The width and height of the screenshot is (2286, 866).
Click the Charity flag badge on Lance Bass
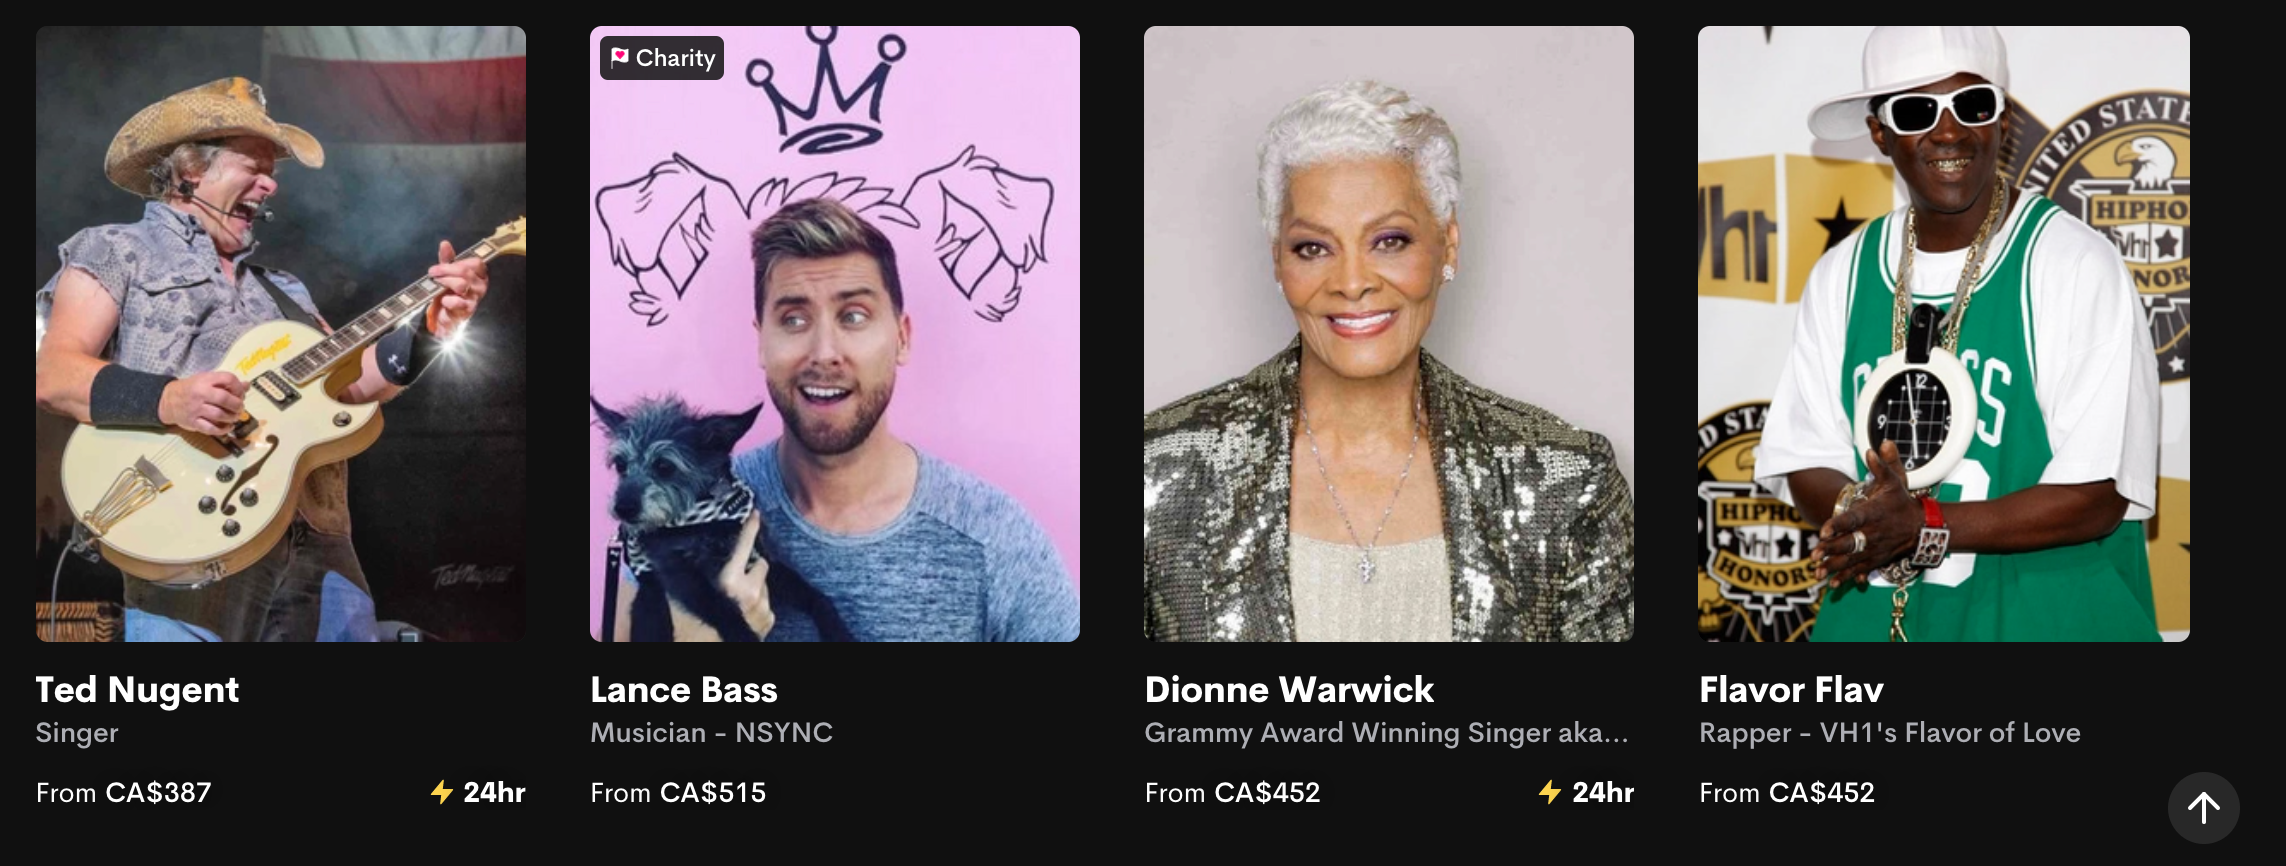[x=662, y=58]
